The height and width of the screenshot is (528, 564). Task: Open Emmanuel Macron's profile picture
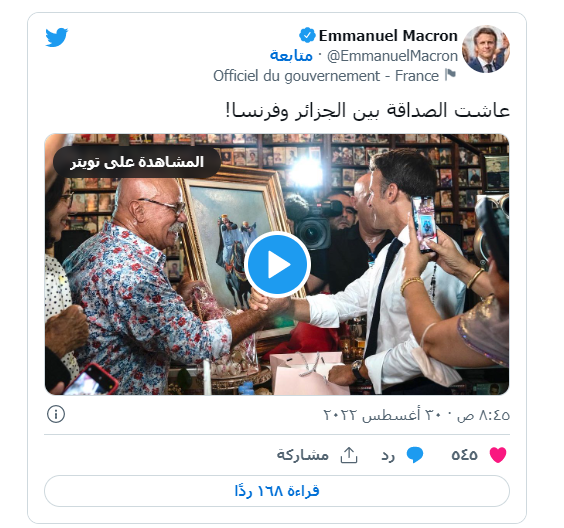pyautogui.click(x=486, y=49)
